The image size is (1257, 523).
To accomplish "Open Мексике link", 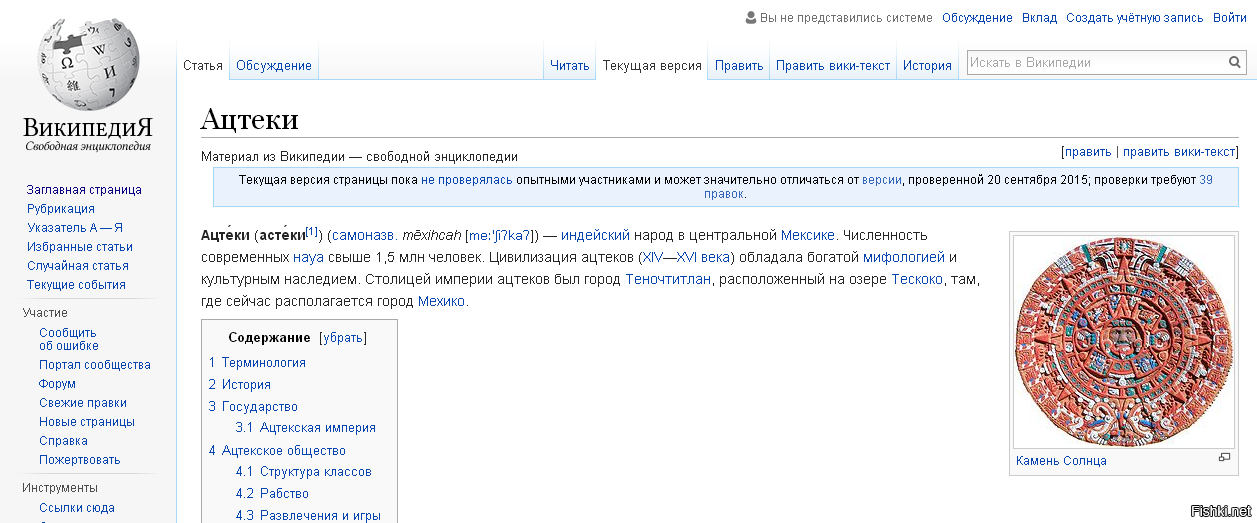I will tap(807, 236).
